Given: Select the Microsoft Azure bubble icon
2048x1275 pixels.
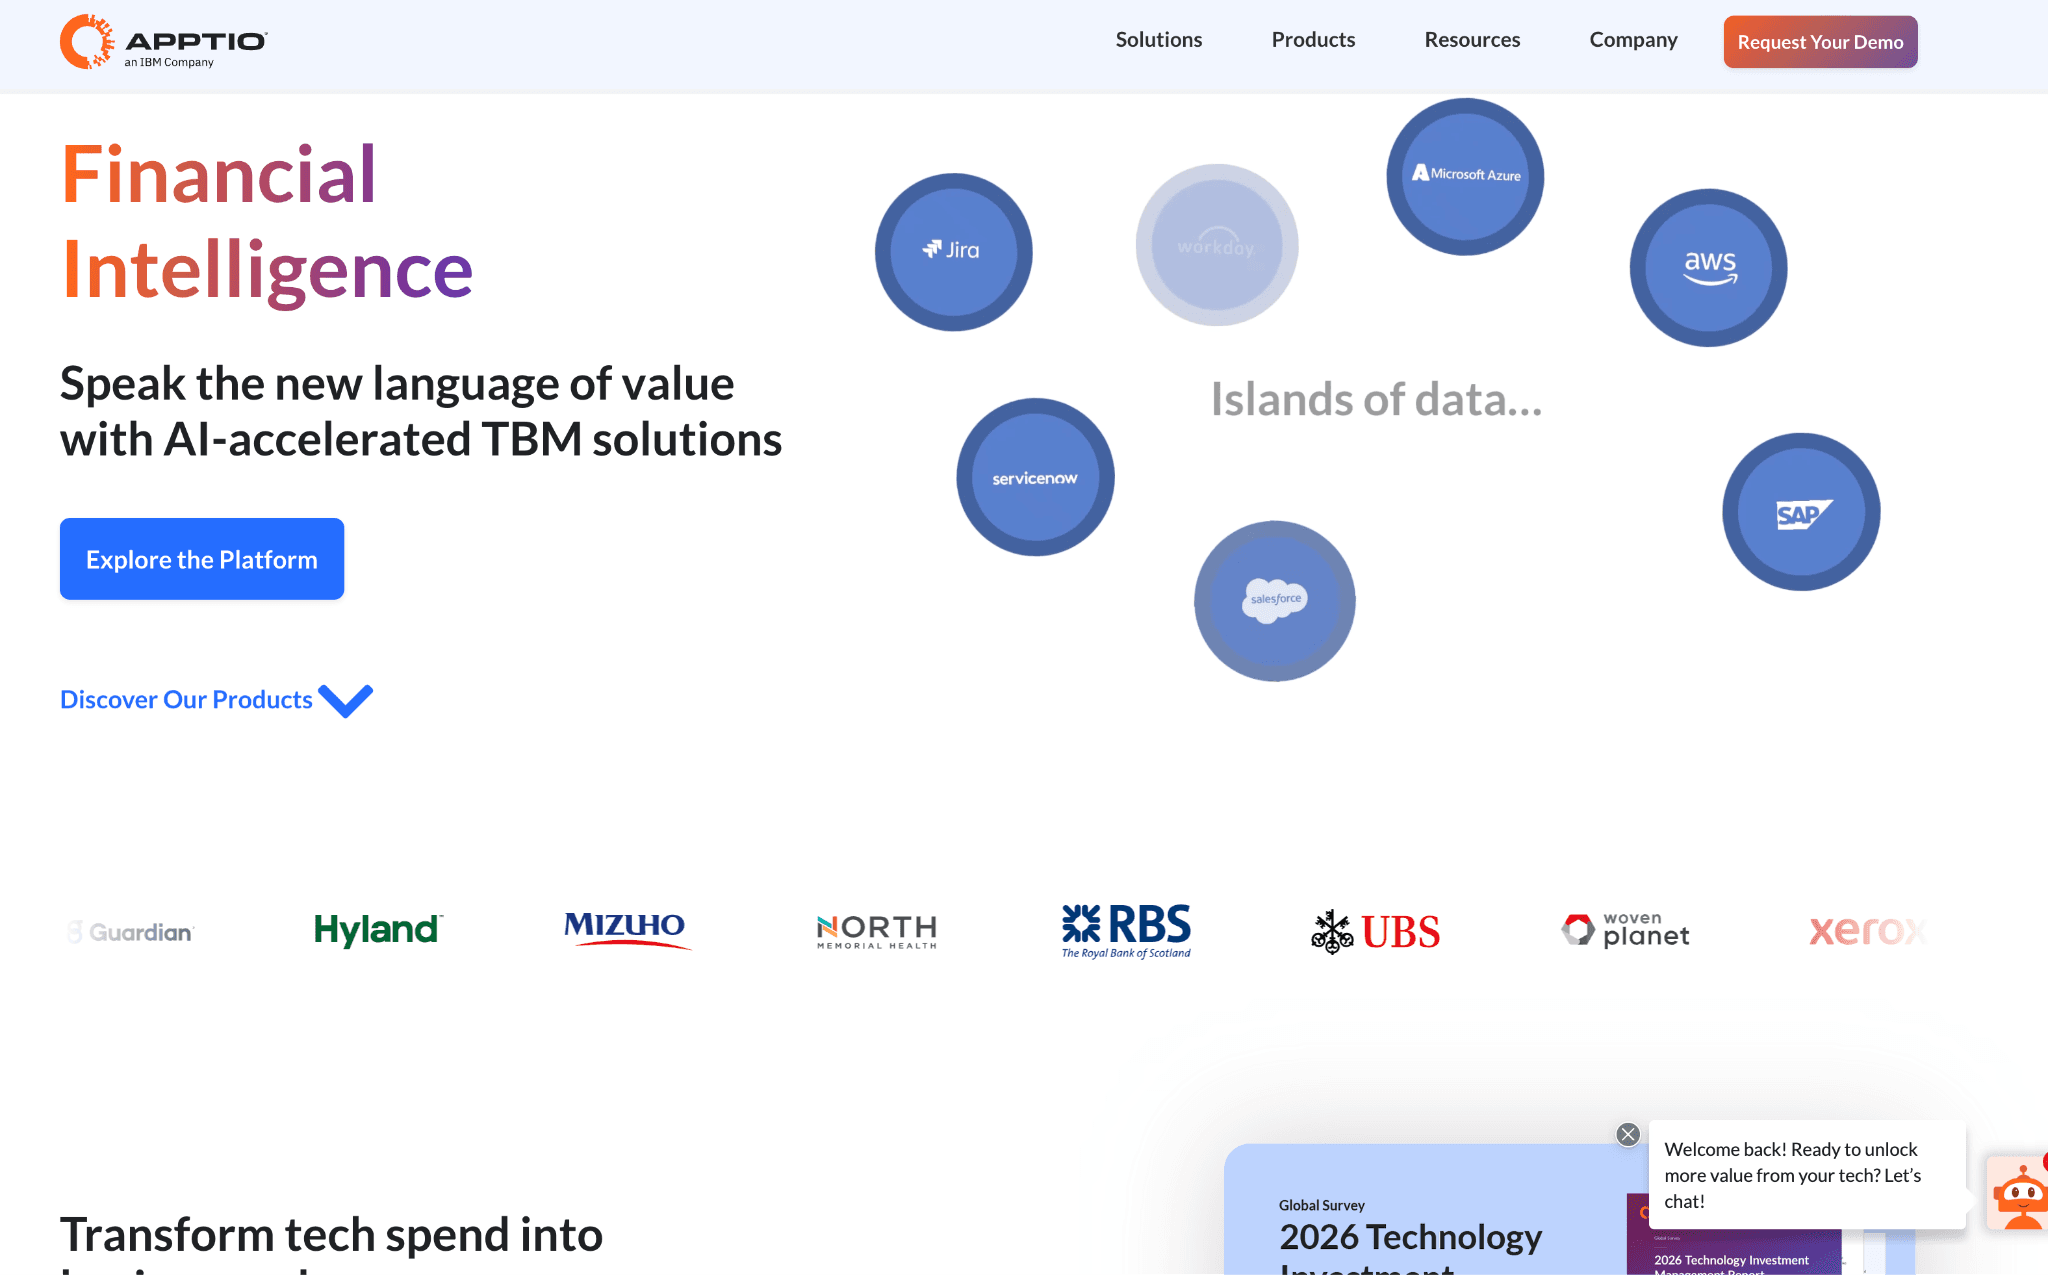Looking at the screenshot, I should [1465, 176].
